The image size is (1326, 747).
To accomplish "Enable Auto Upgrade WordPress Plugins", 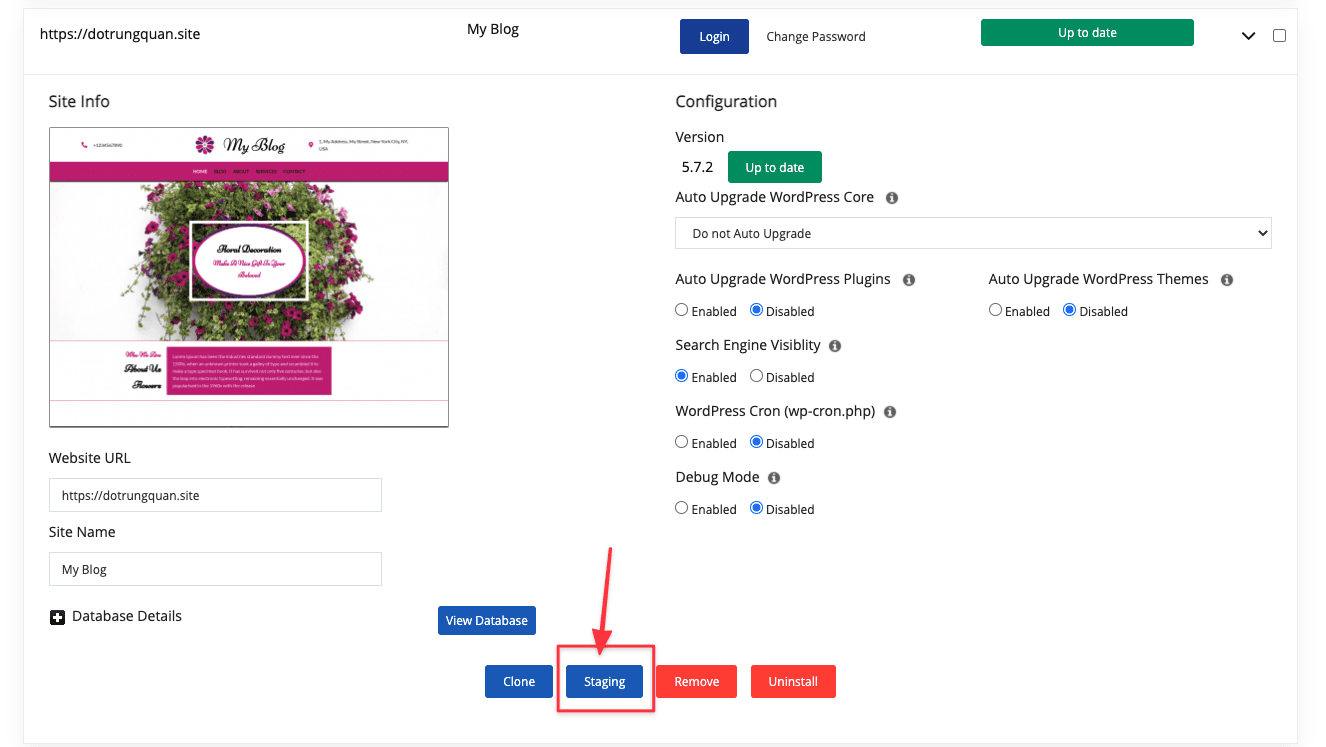I will click(x=681, y=310).
